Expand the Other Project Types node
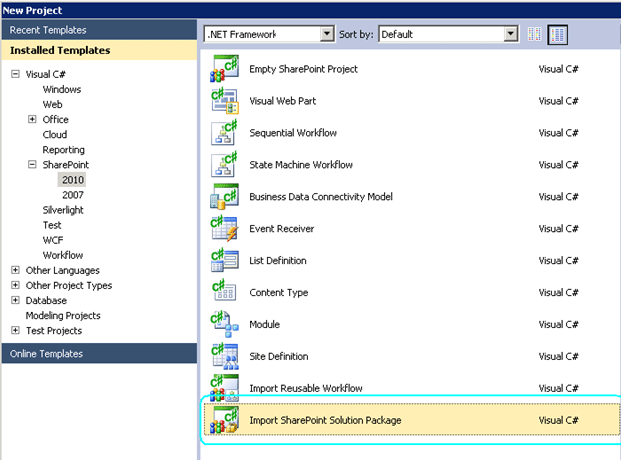The image size is (621, 460). point(15,285)
